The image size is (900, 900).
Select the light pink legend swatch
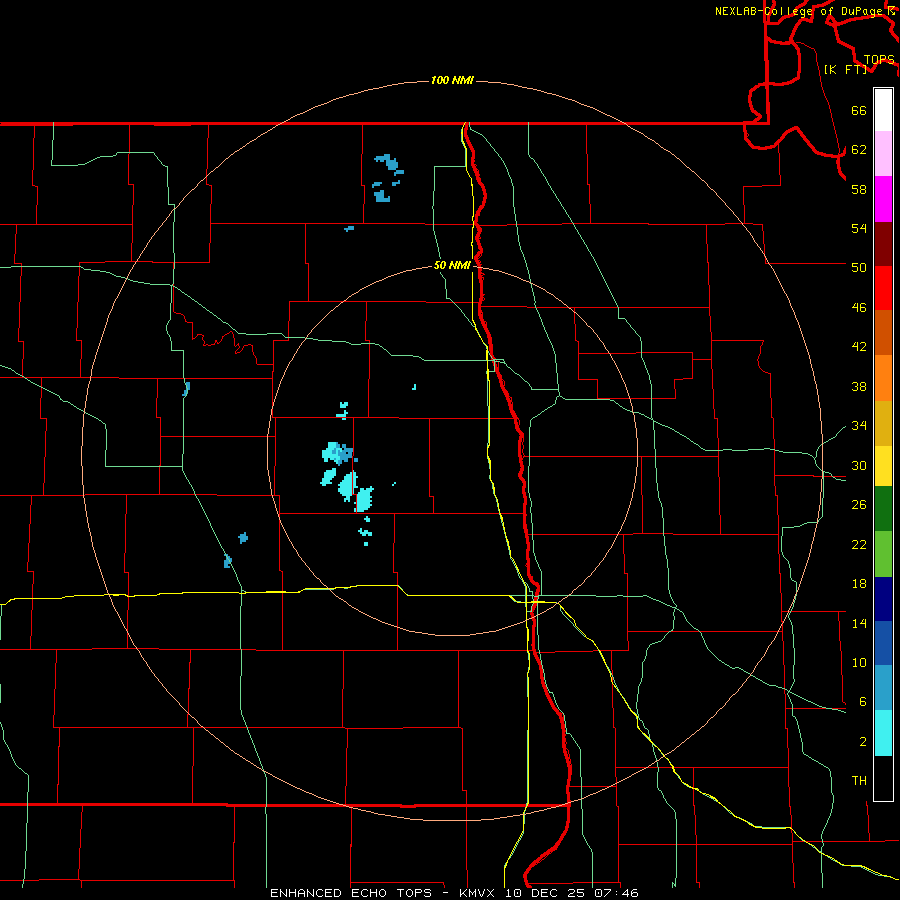tap(883, 153)
